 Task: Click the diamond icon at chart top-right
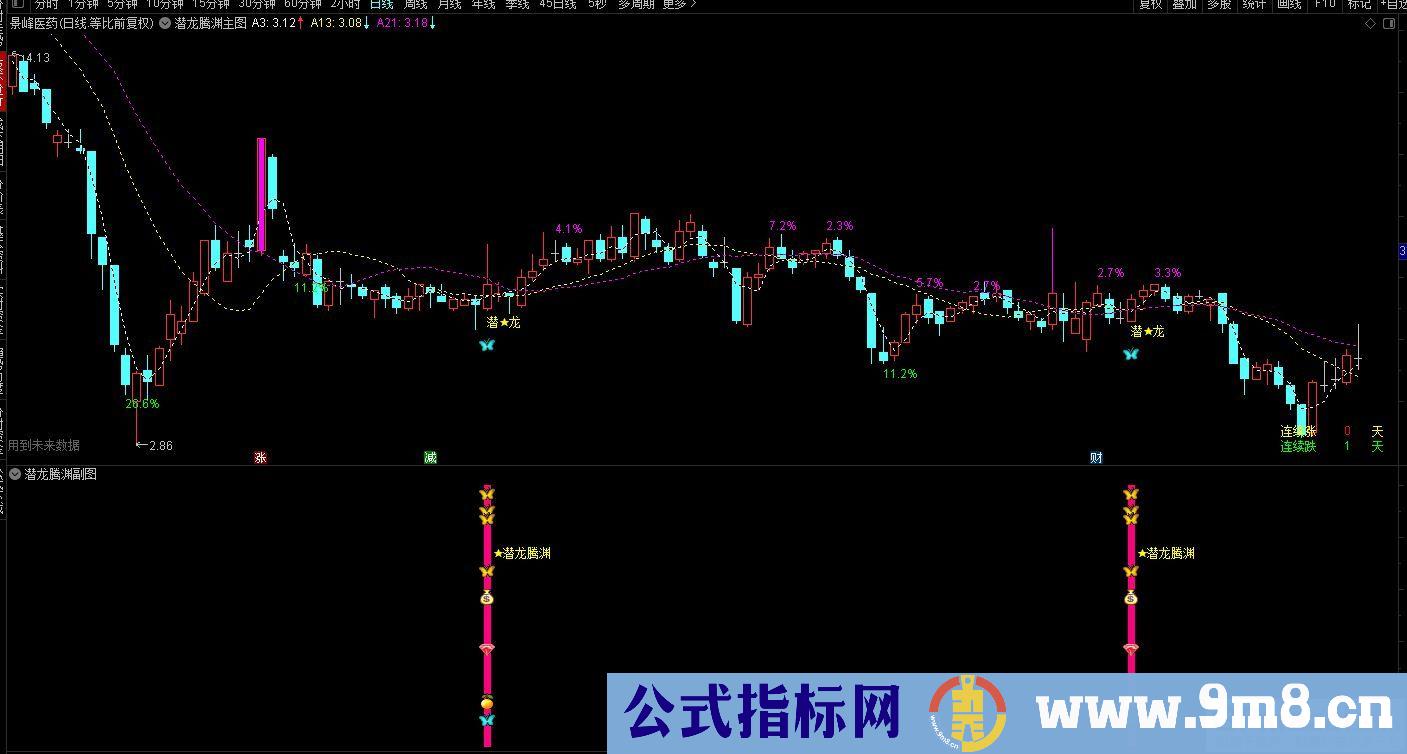[1371, 24]
